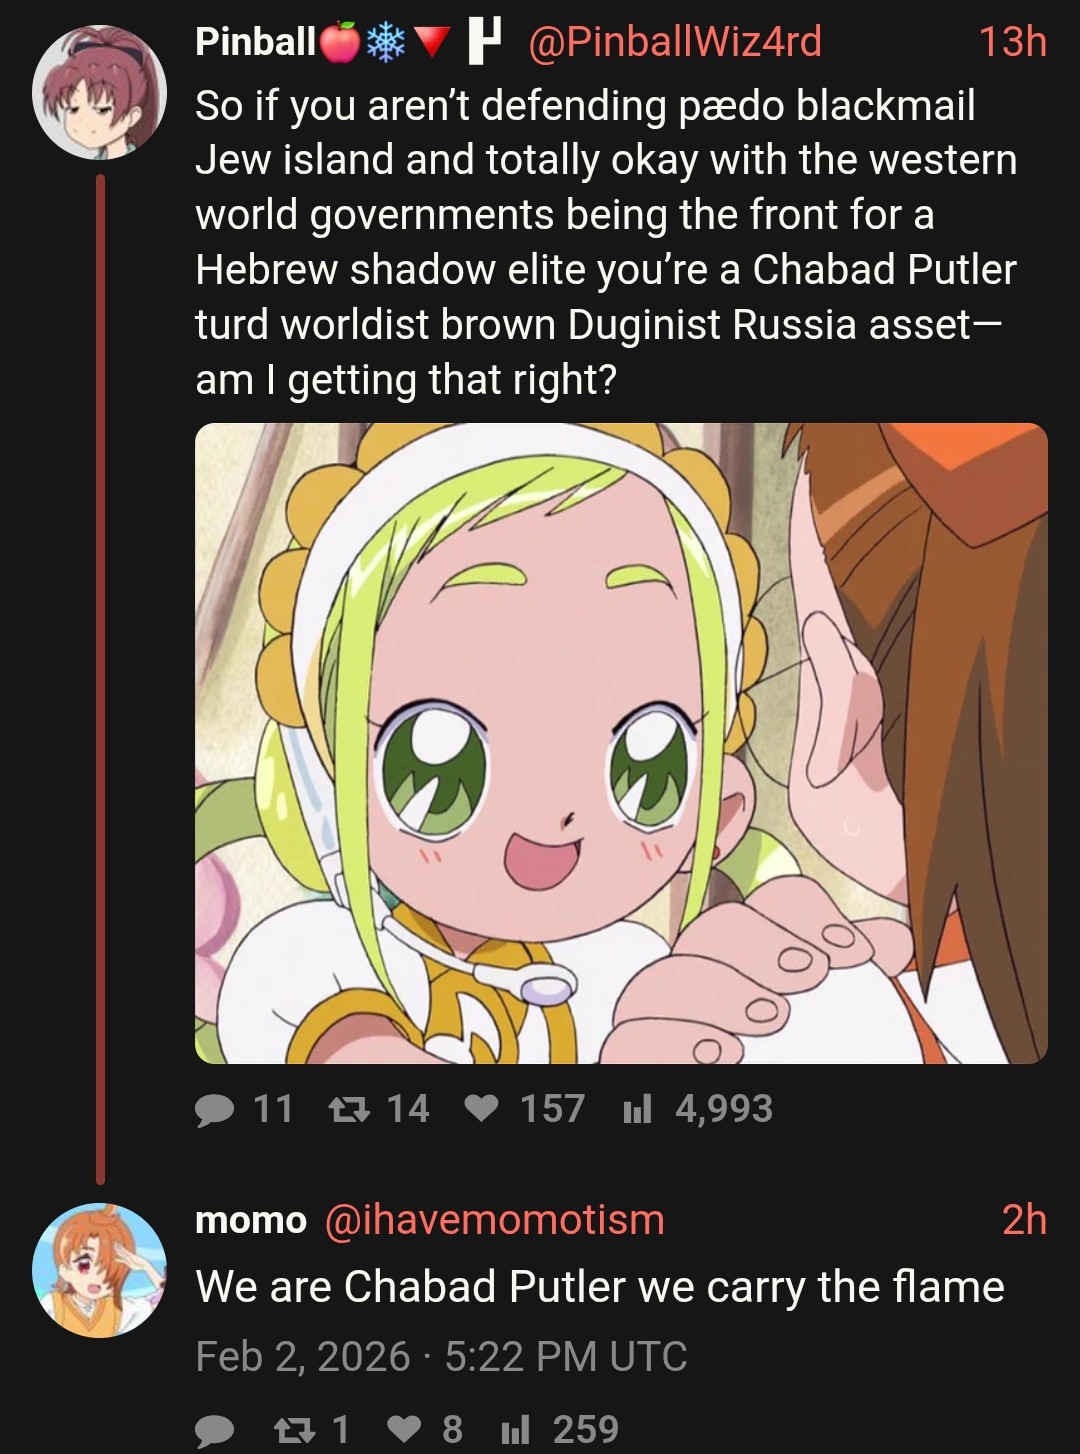Open the attached anime baby image
The width and height of the screenshot is (1080, 1454).
coord(621,743)
